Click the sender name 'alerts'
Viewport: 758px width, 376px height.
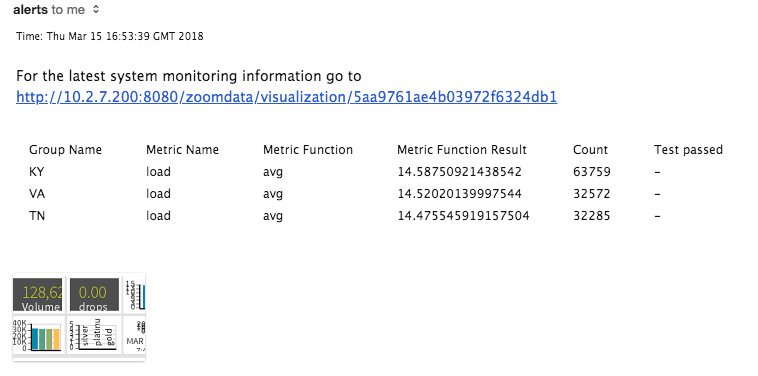[x=30, y=9]
